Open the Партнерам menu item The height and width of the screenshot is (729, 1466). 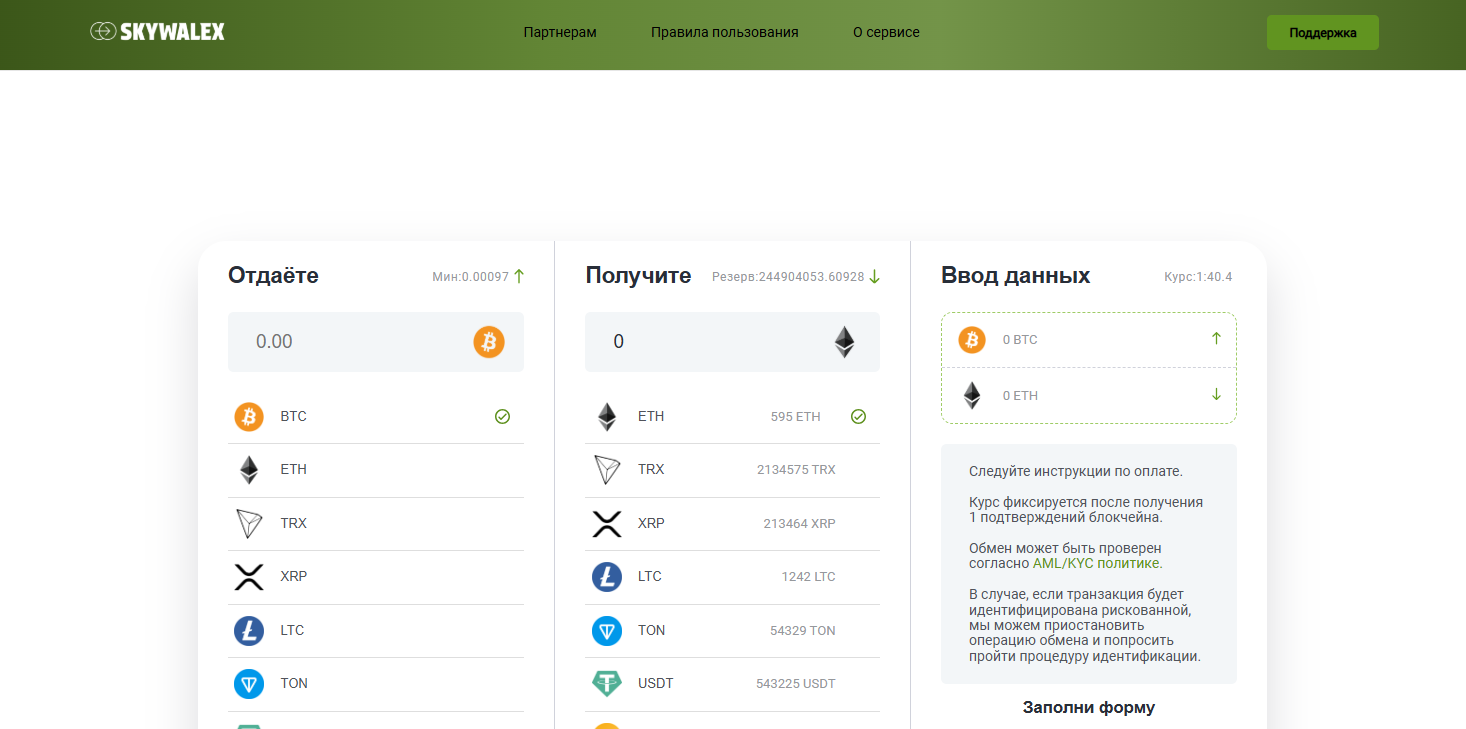click(560, 32)
